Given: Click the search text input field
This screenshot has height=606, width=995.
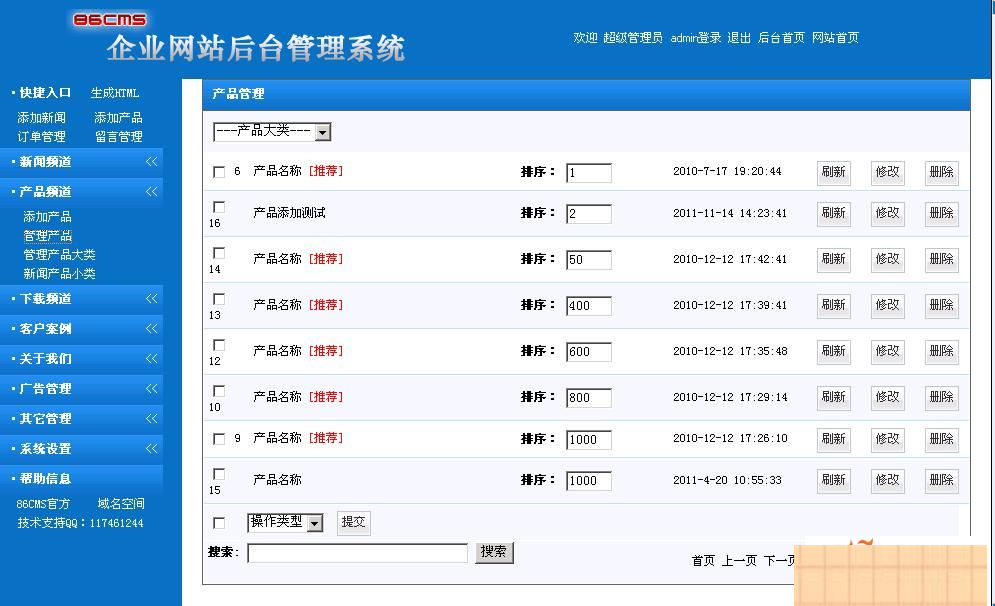Looking at the screenshot, I should 360,552.
